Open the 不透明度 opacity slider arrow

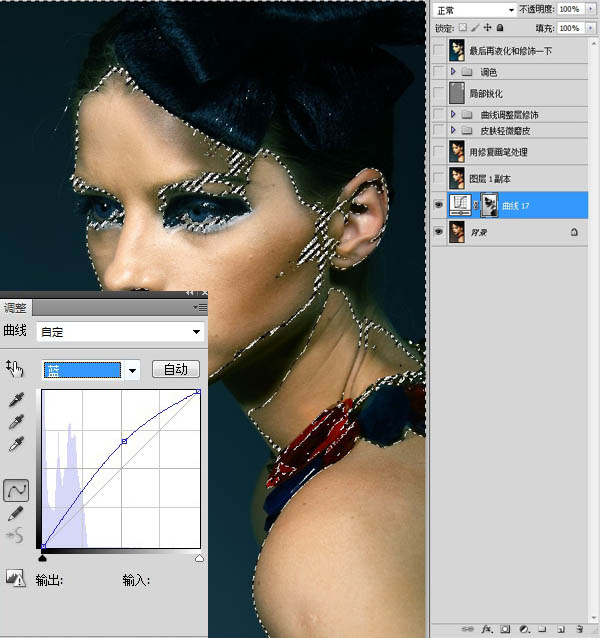(591, 9)
